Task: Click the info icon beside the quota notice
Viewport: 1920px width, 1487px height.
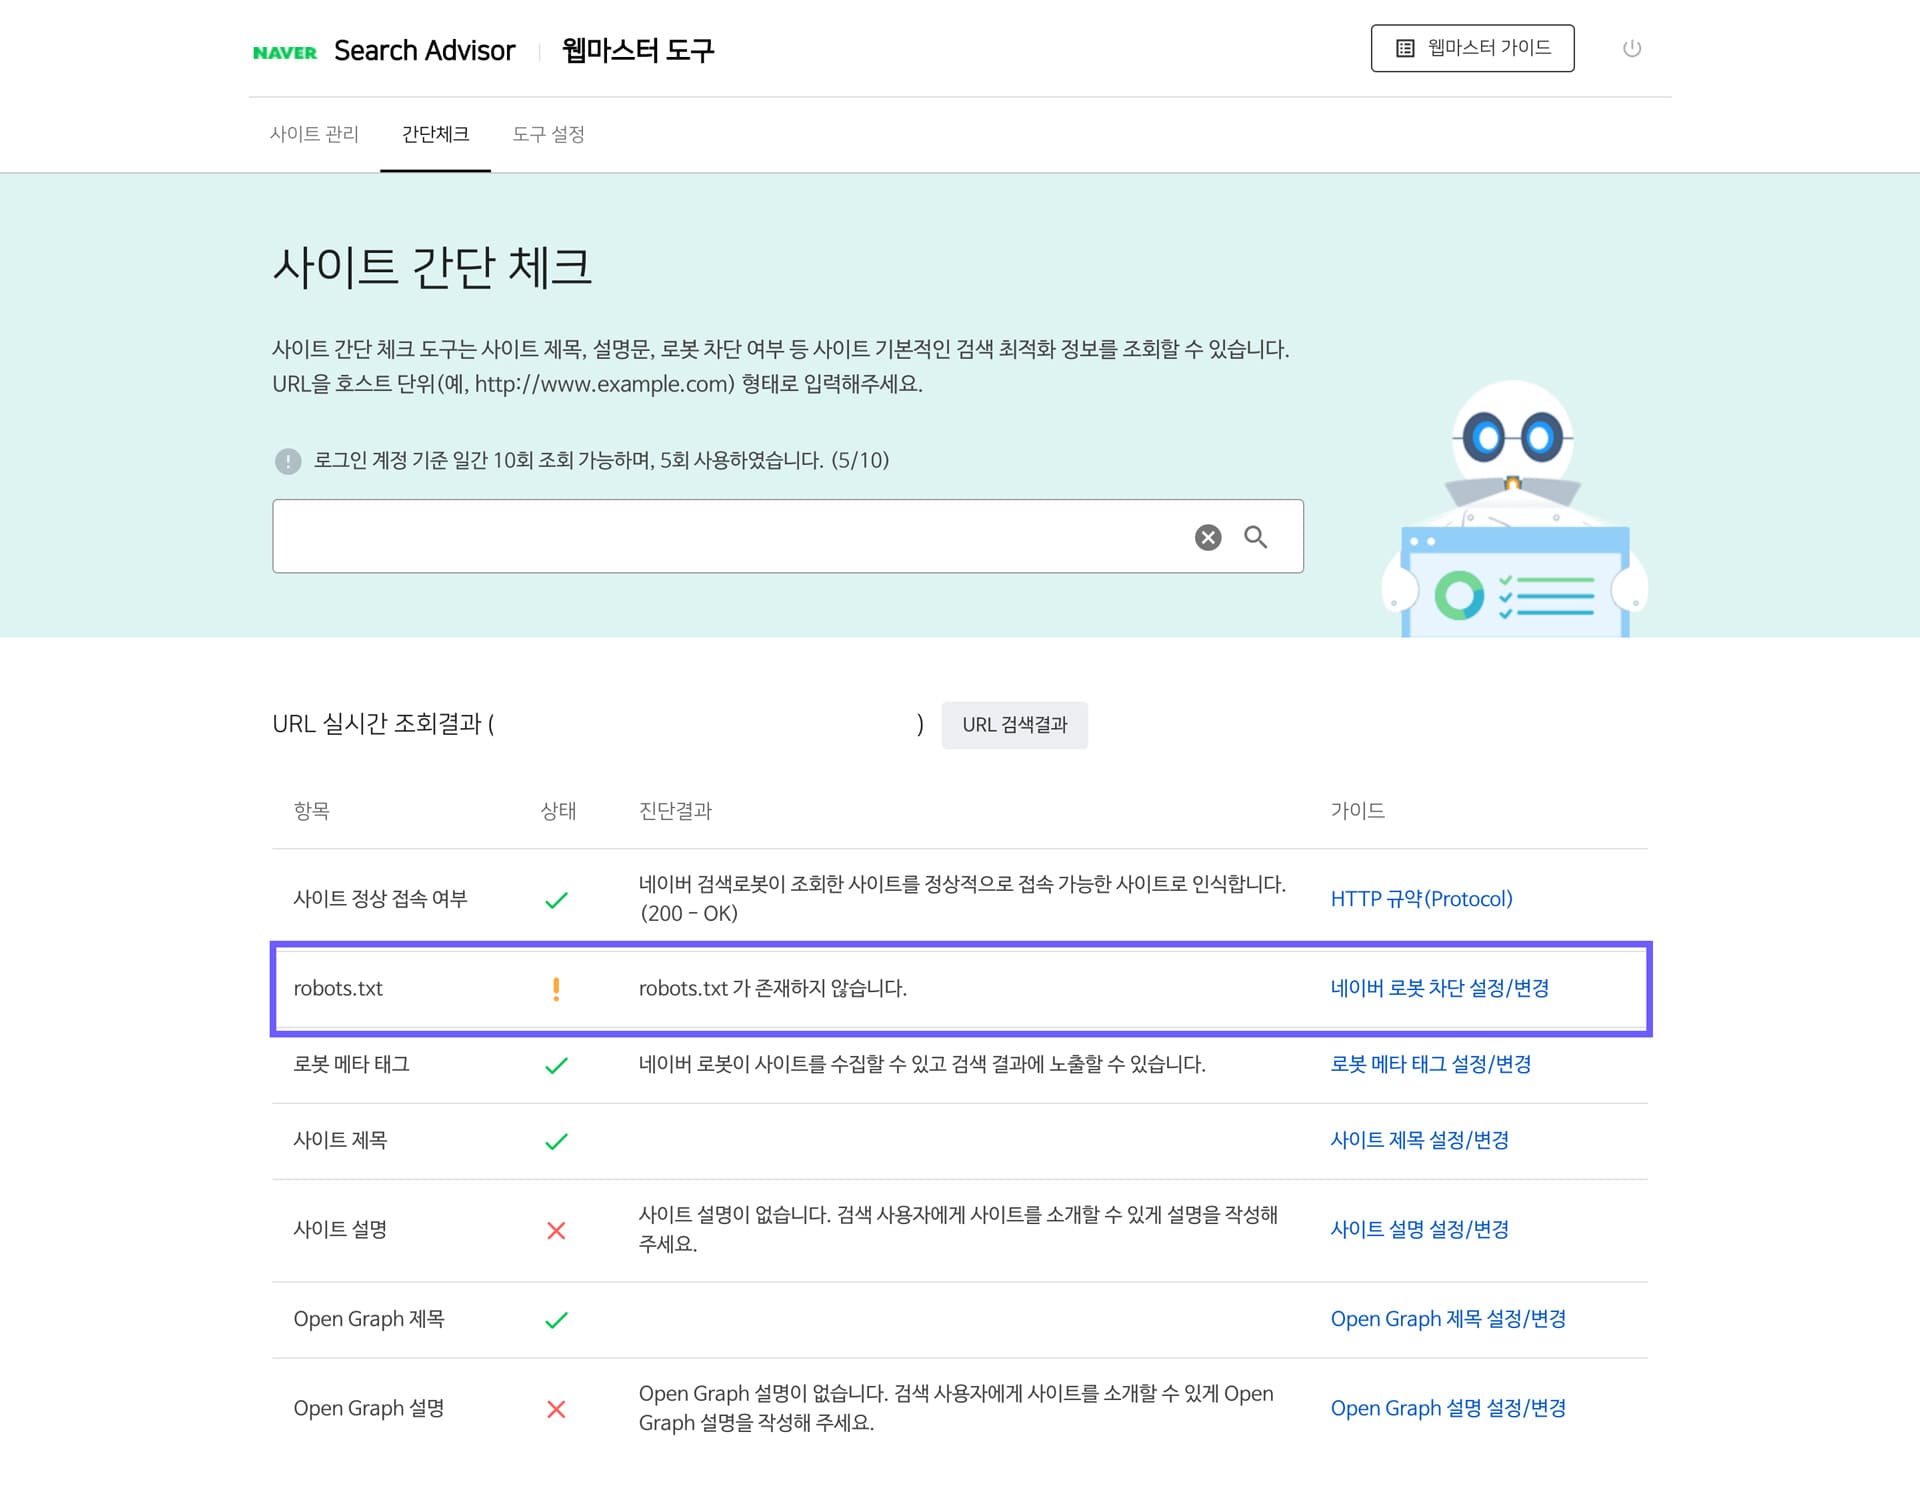Action: 288,461
